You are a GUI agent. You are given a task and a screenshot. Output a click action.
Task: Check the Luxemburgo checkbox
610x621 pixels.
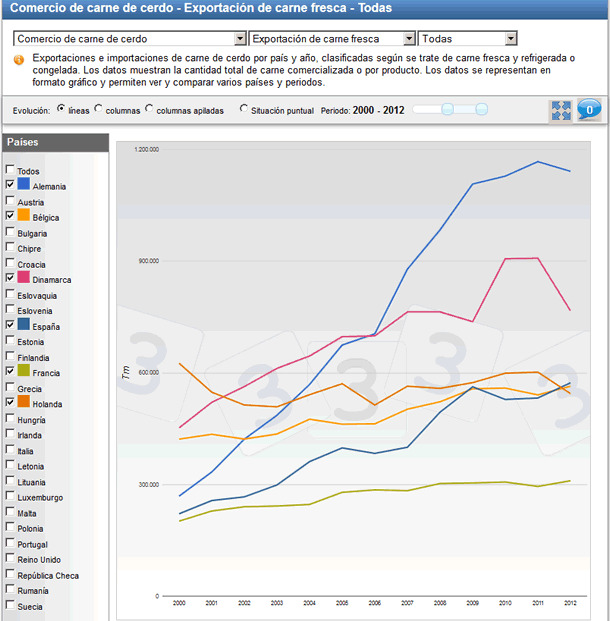10,495
